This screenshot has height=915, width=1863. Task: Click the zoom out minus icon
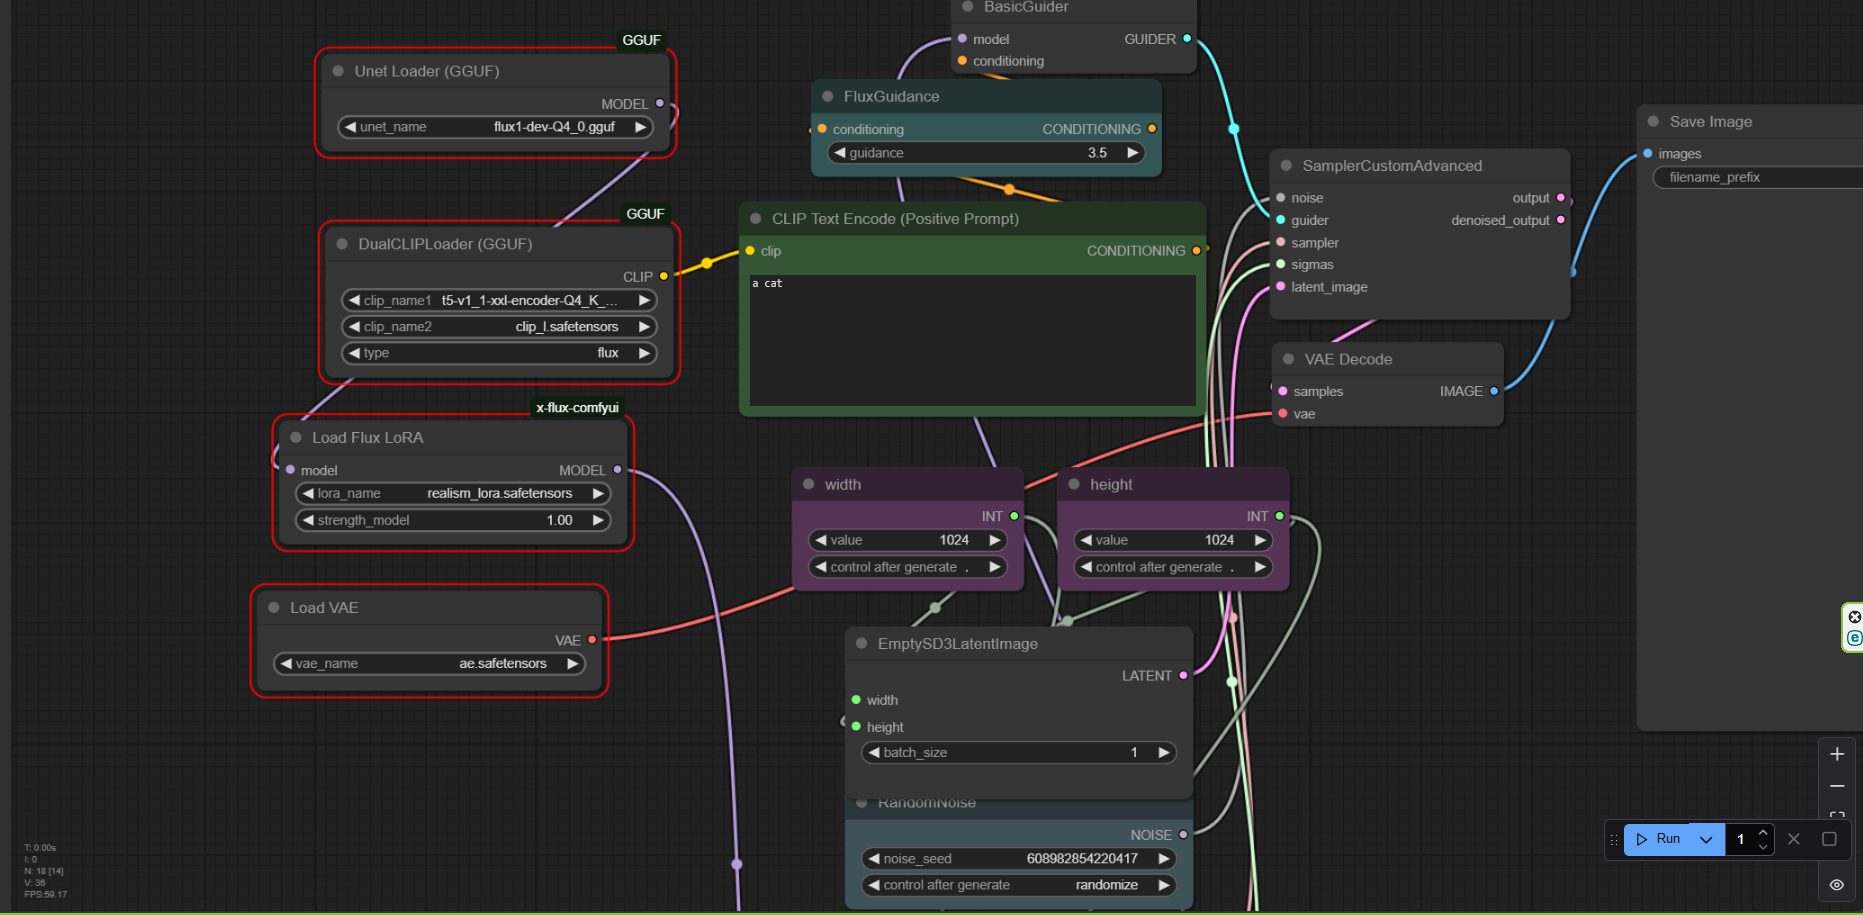pyautogui.click(x=1837, y=787)
